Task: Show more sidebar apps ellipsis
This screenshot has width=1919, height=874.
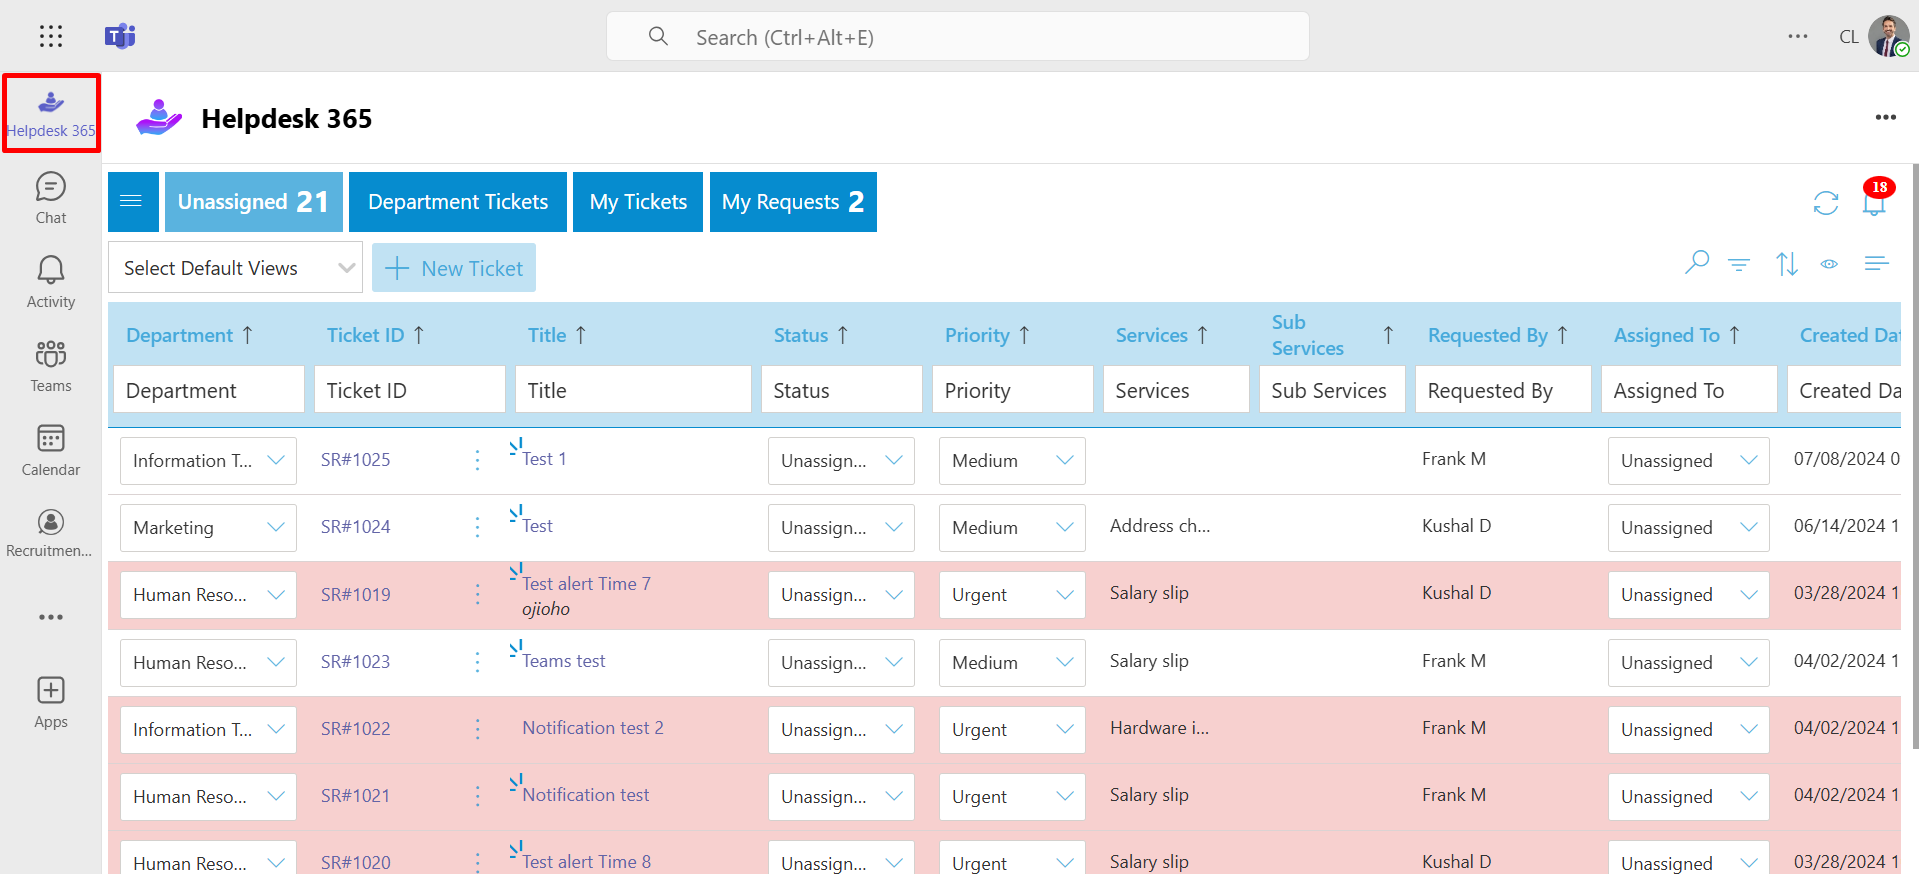Action: click(x=51, y=617)
